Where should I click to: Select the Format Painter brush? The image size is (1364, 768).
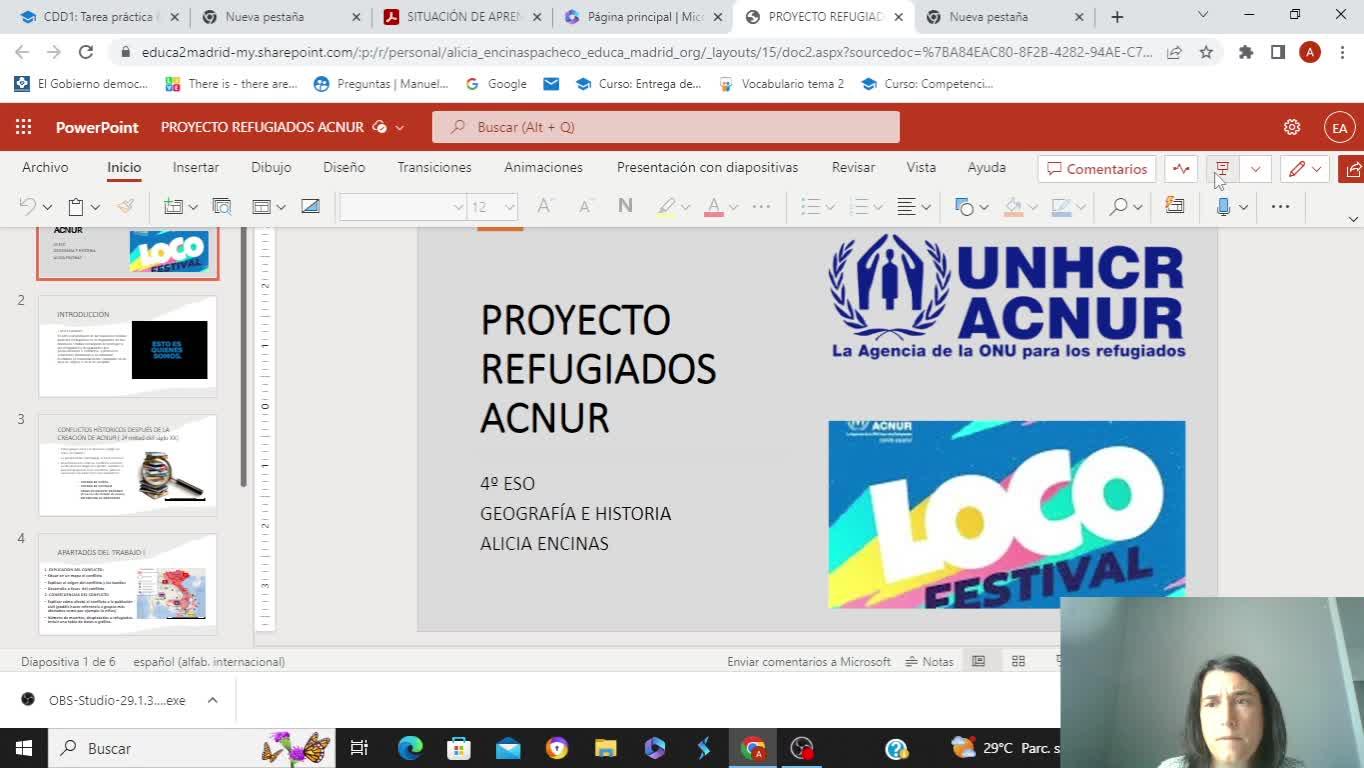(125, 206)
